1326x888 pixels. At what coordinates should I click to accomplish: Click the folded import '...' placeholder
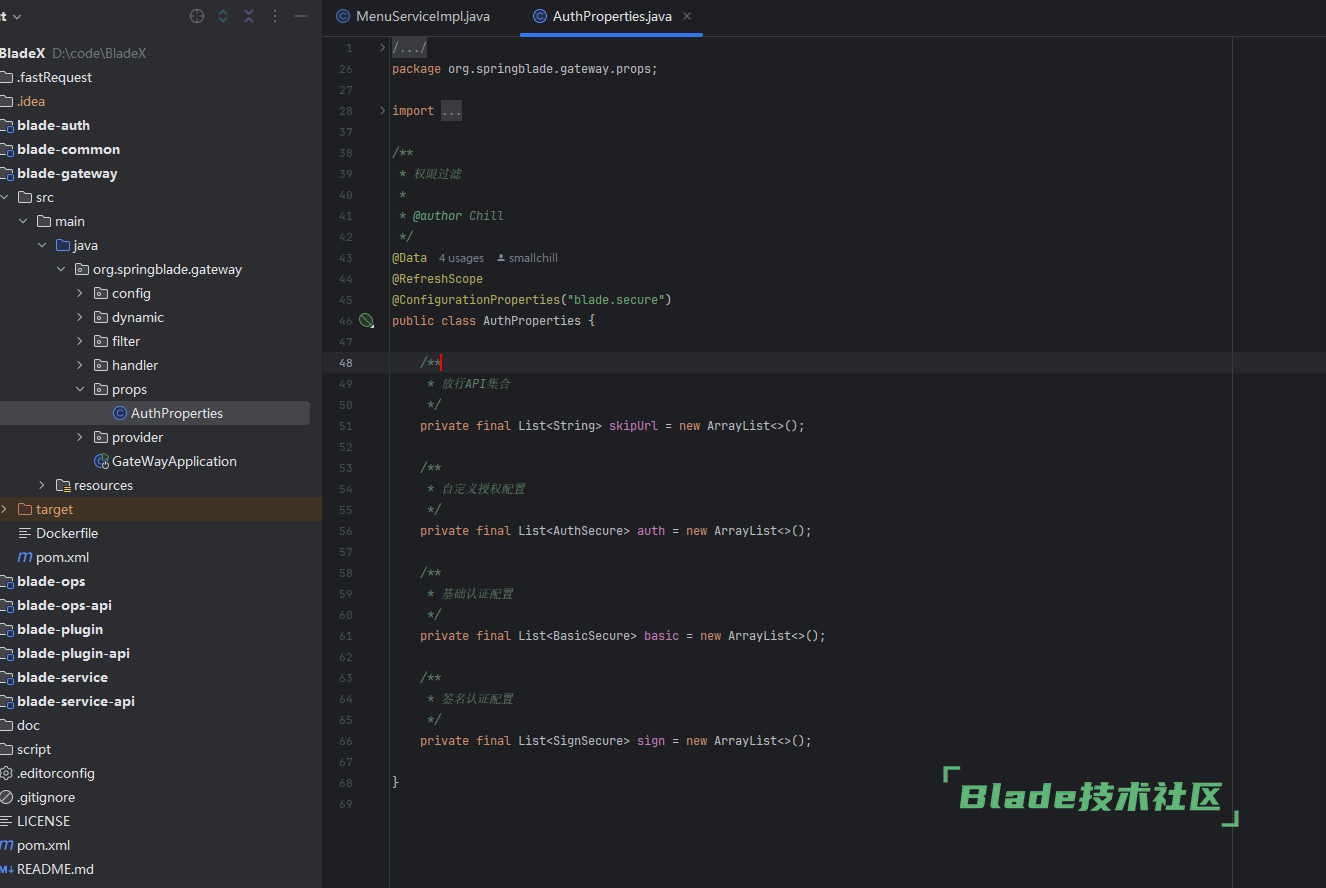[451, 111]
